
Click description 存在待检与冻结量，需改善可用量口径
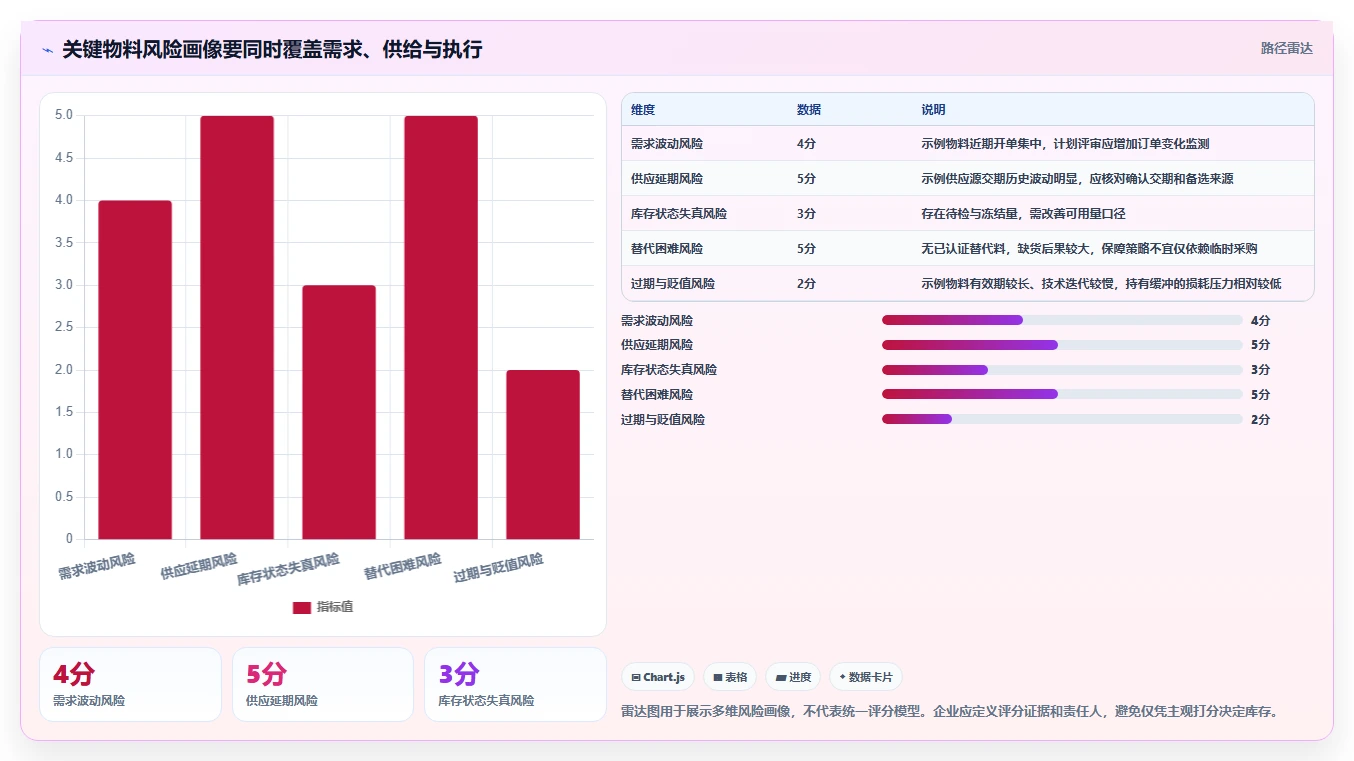pyautogui.click(x=1024, y=214)
